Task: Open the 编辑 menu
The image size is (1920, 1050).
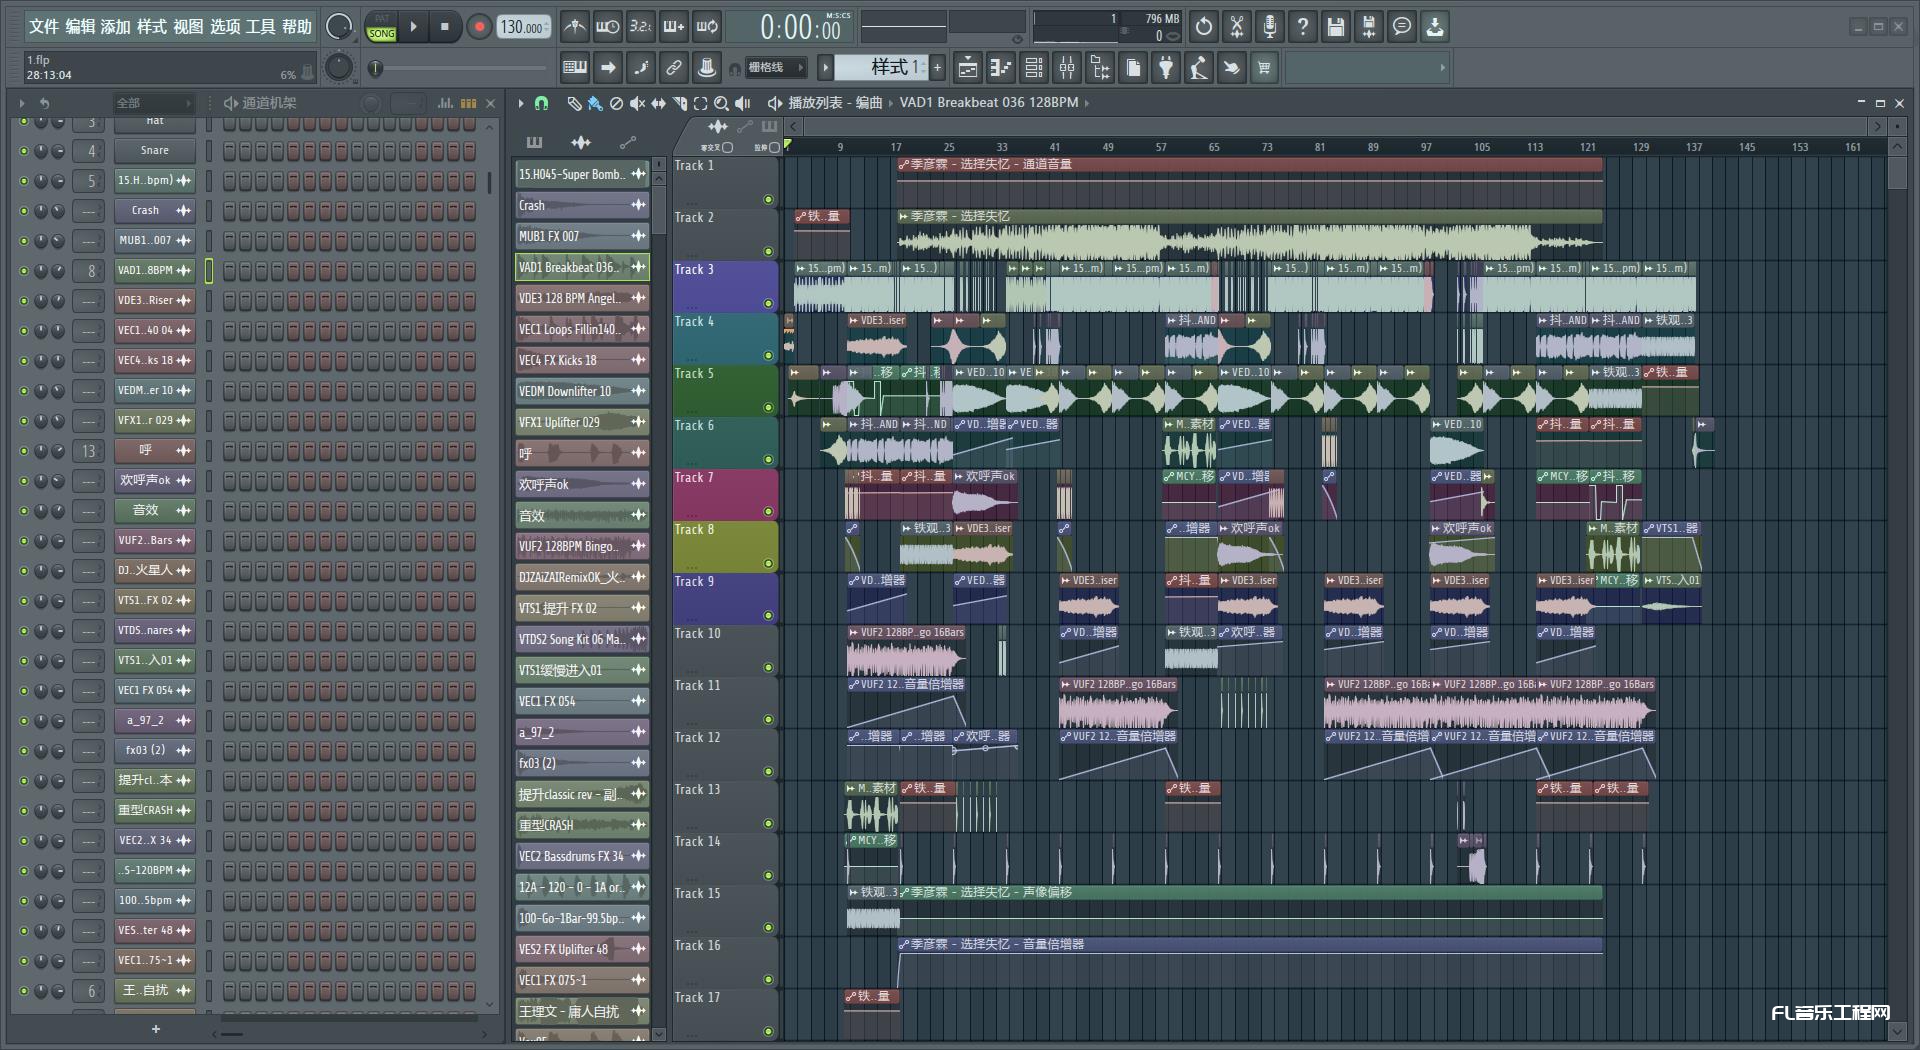Action: pyautogui.click(x=80, y=27)
